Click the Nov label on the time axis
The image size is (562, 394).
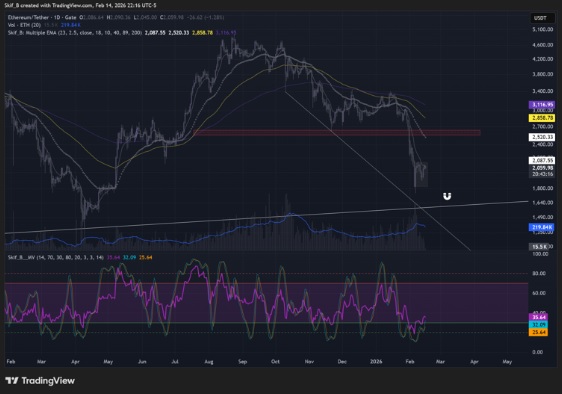(309, 362)
